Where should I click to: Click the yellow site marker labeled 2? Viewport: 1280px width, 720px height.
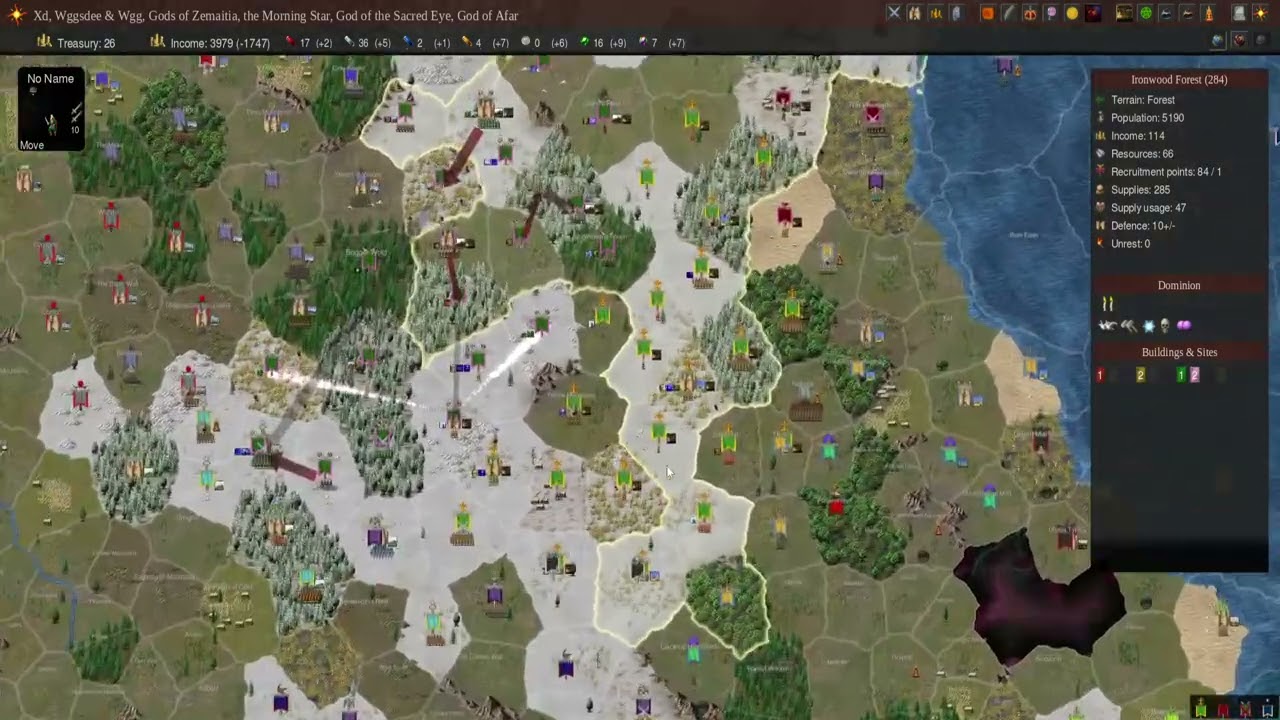pyautogui.click(x=1140, y=375)
